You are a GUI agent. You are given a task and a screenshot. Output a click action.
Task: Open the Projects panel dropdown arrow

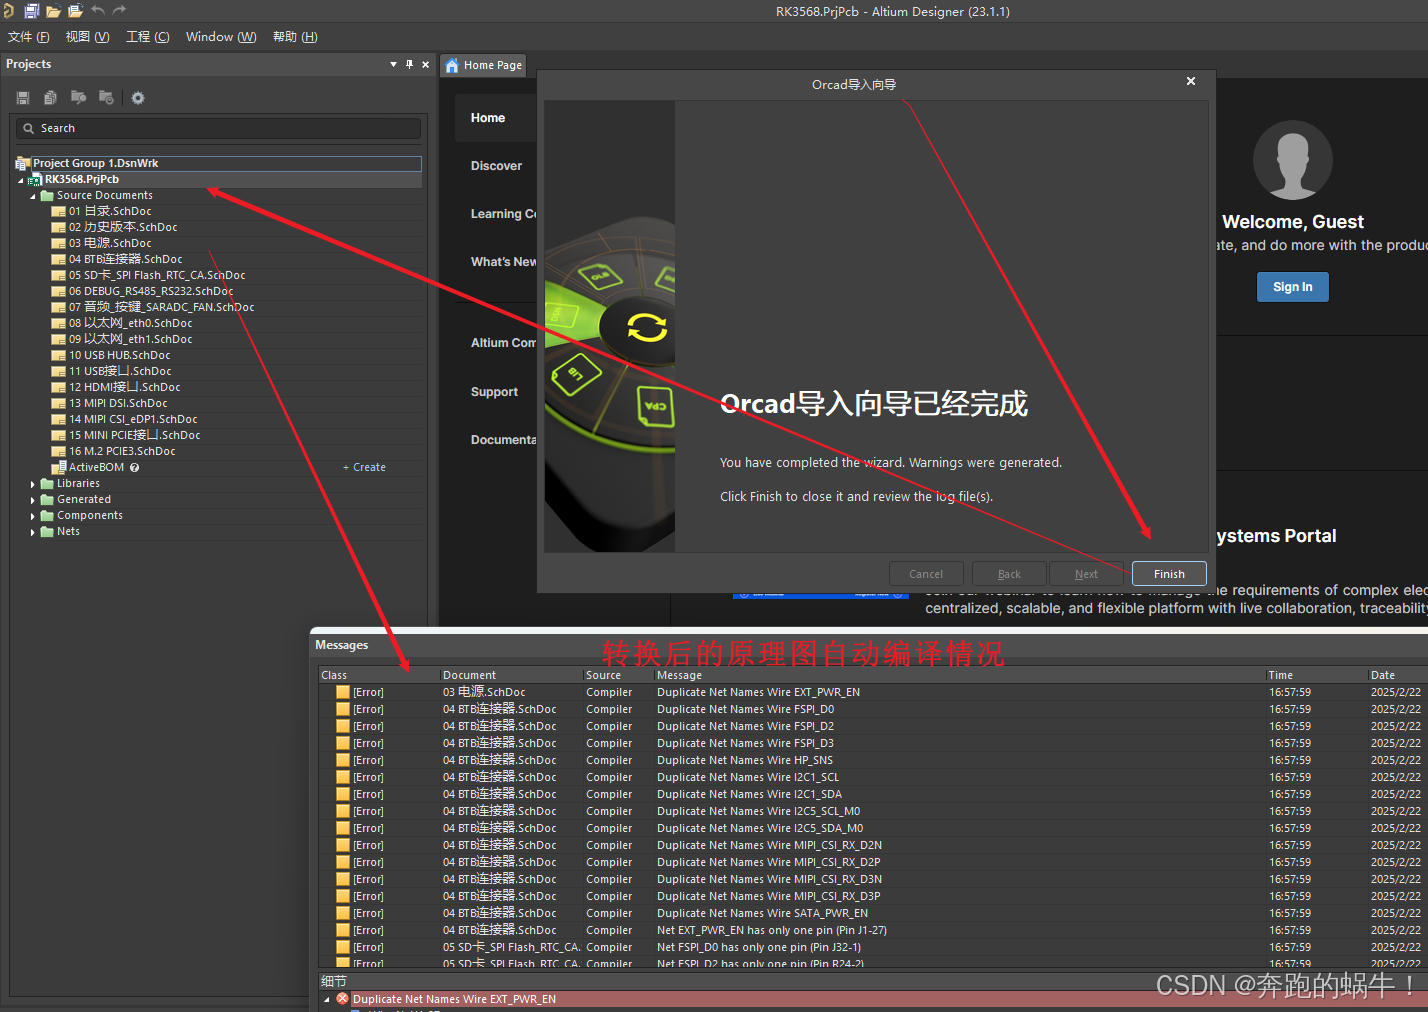coord(393,64)
